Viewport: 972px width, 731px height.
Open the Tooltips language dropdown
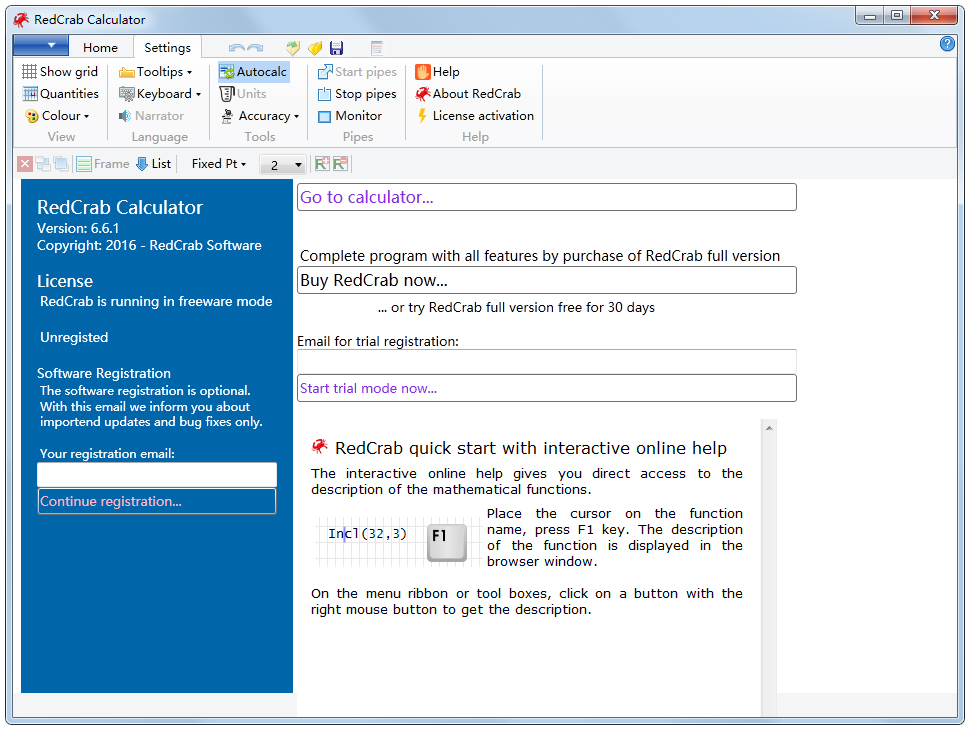(155, 71)
